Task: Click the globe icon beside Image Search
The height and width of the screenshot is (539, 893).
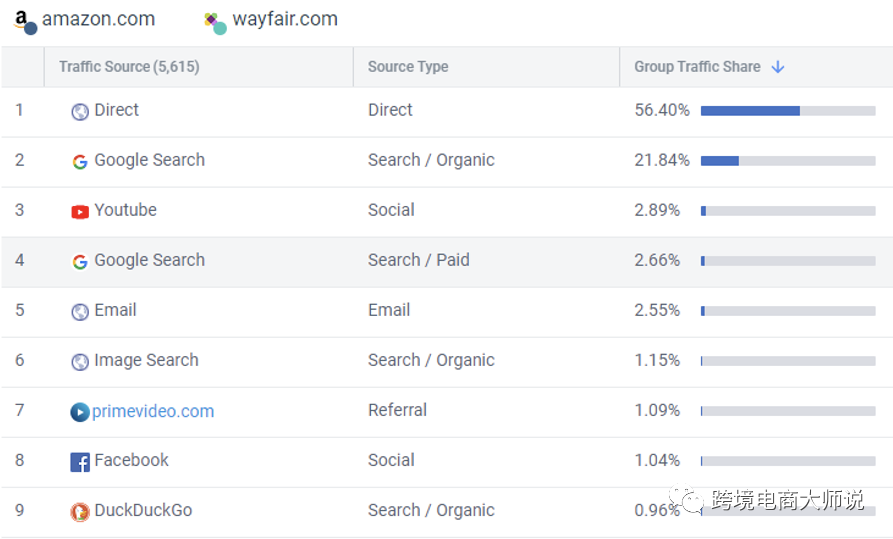Action: pos(80,361)
